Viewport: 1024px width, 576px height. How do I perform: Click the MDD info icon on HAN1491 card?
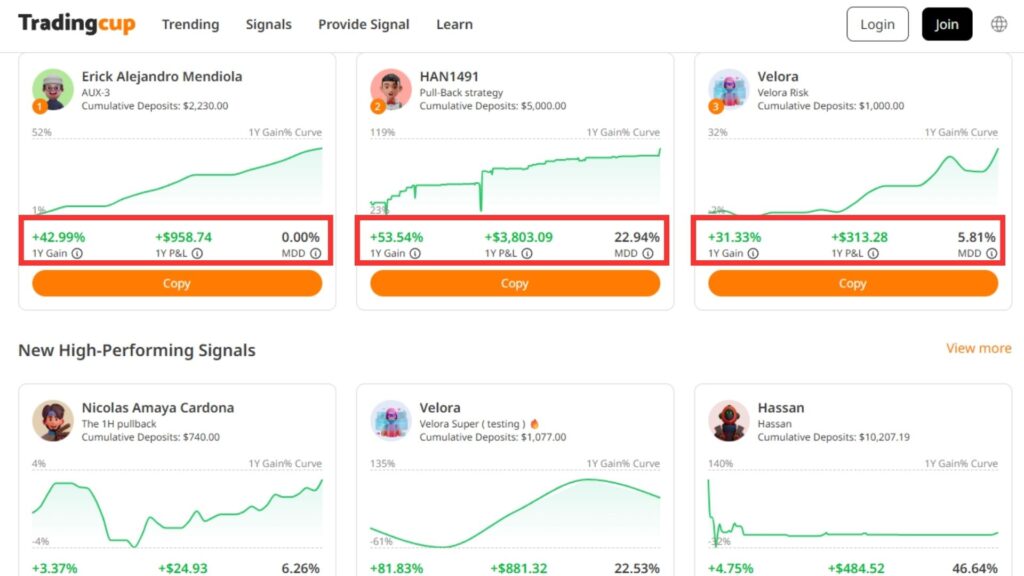coord(653,254)
